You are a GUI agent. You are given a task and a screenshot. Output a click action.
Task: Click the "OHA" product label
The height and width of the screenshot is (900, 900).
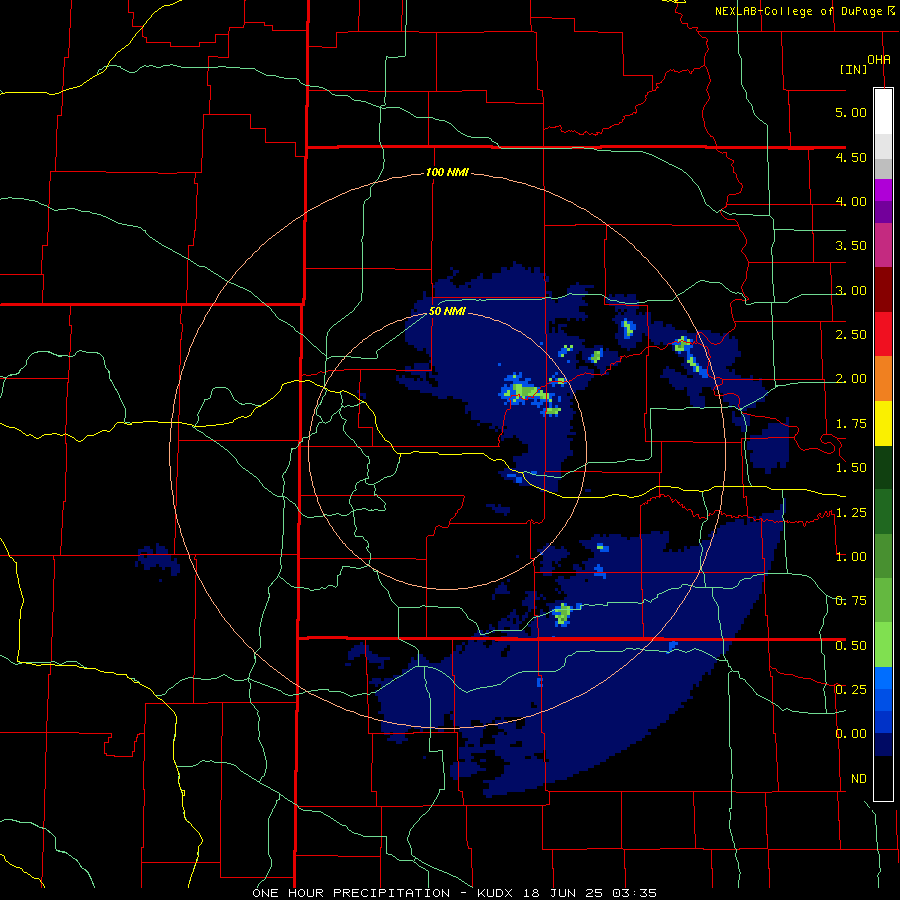click(879, 60)
